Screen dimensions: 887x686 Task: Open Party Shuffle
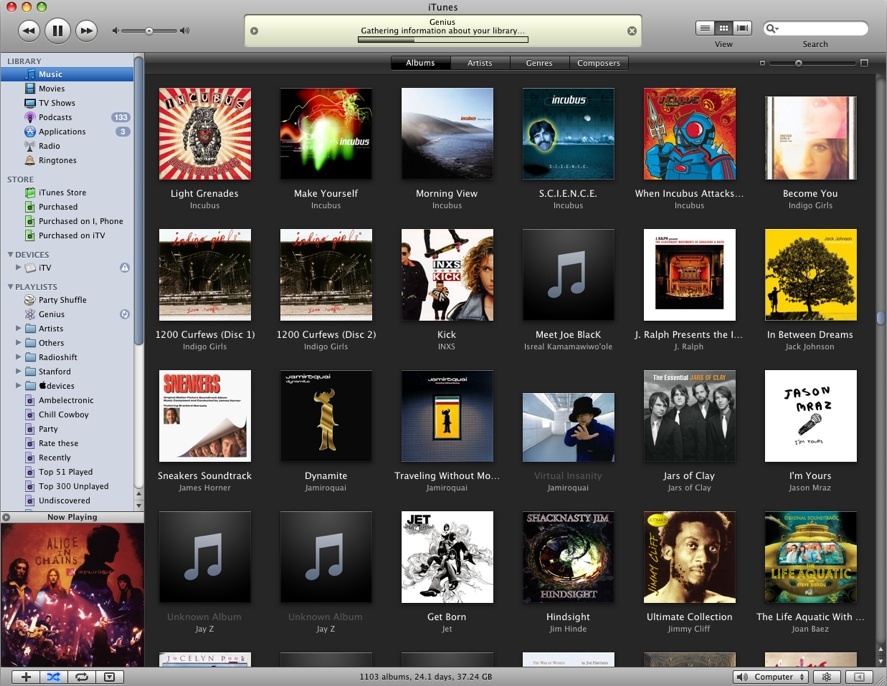tap(67, 300)
